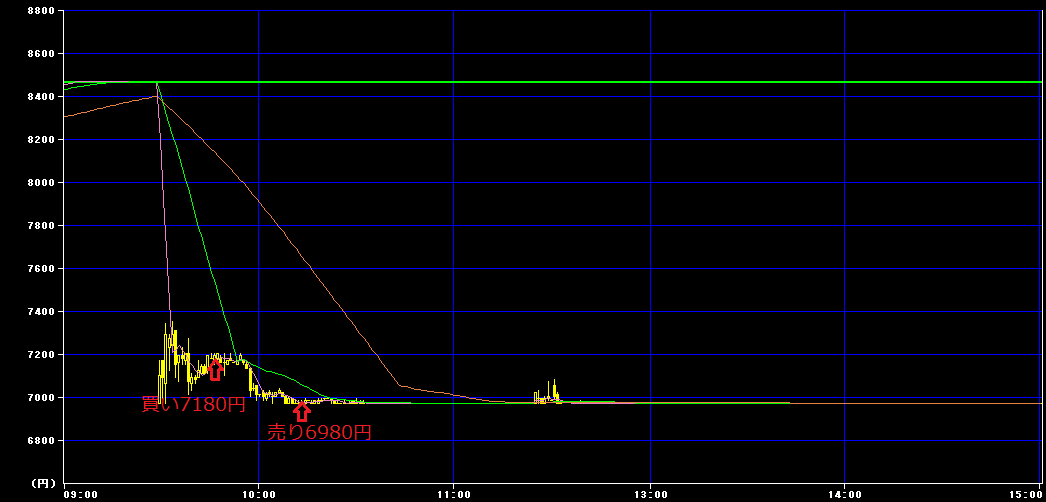Click the 8400 price axis label
This screenshot has width=1046, height=502.
click(43, 97)
